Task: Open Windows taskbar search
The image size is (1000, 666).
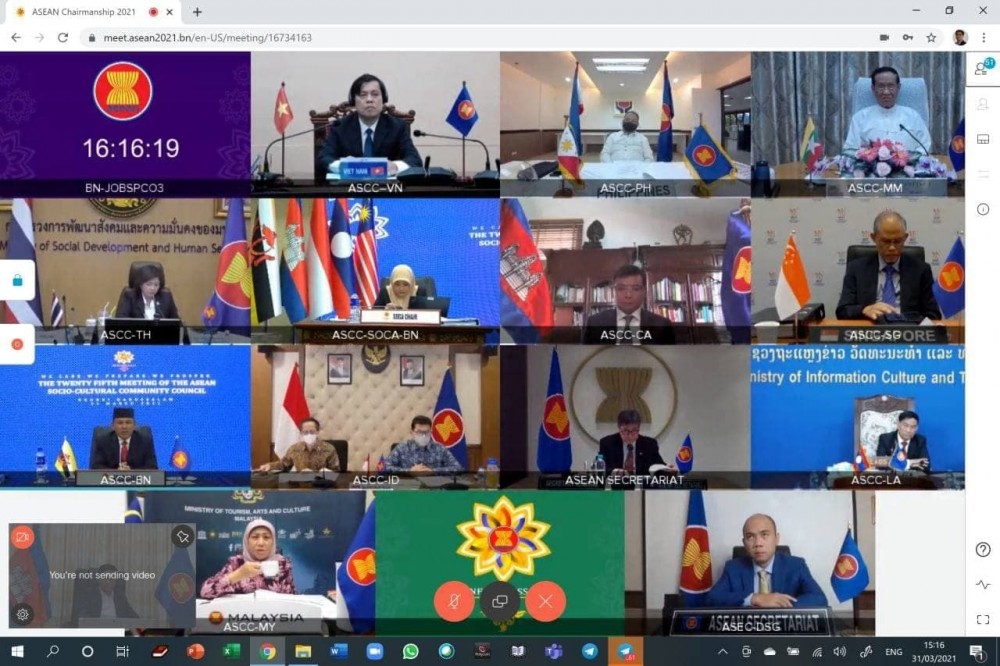Action: pos(53,651)
